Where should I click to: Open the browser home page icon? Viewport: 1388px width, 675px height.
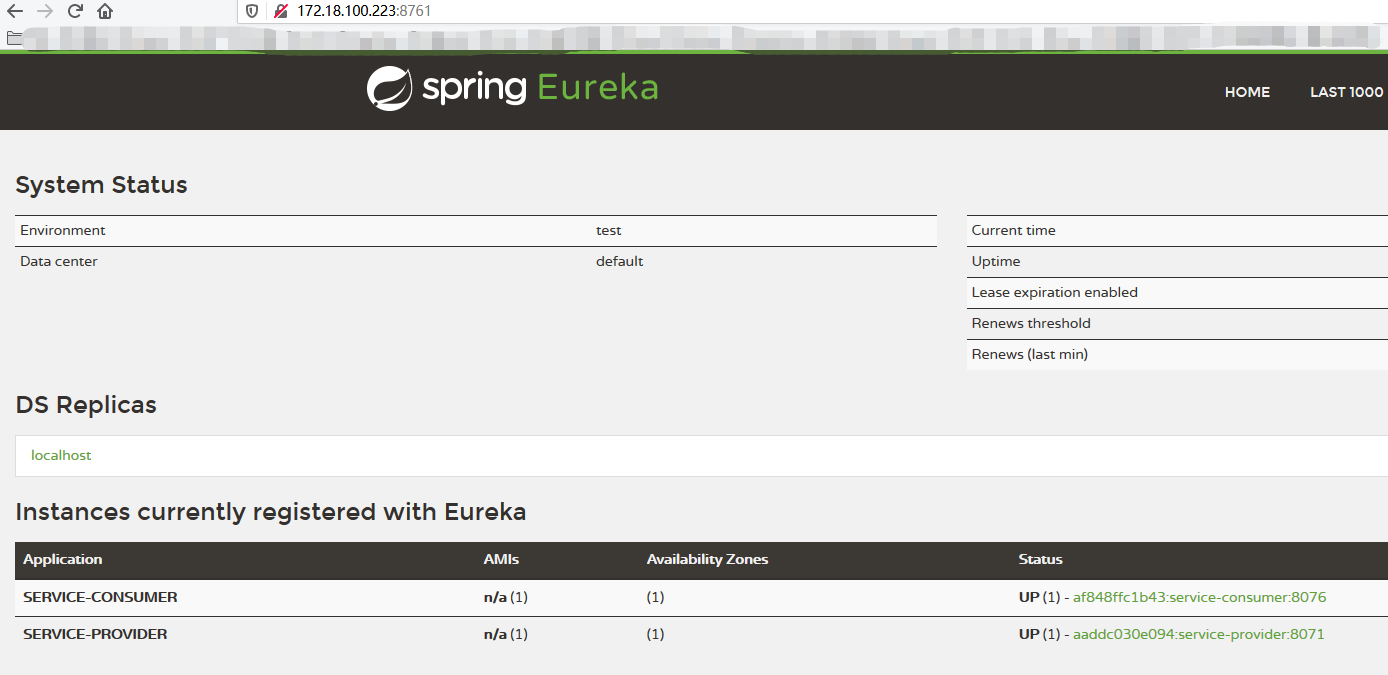coord(105,12)
